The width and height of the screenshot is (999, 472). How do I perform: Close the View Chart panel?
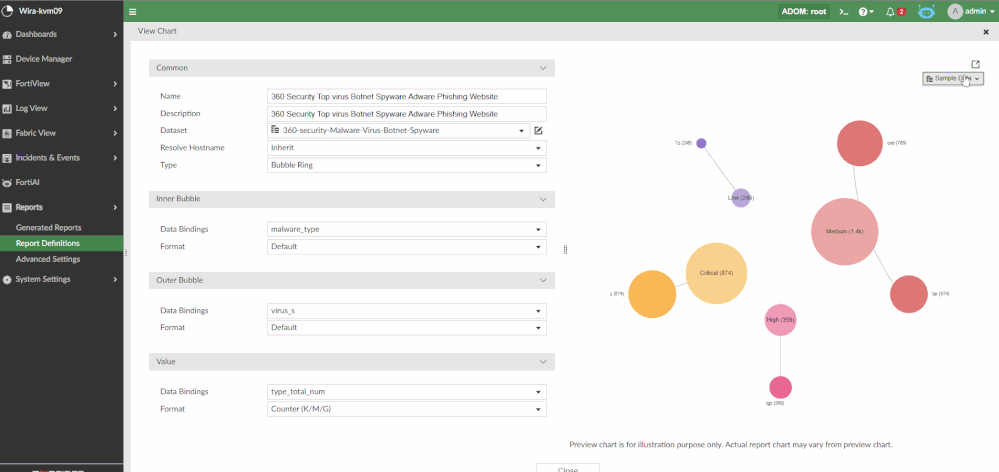click(x=986, y=32)
